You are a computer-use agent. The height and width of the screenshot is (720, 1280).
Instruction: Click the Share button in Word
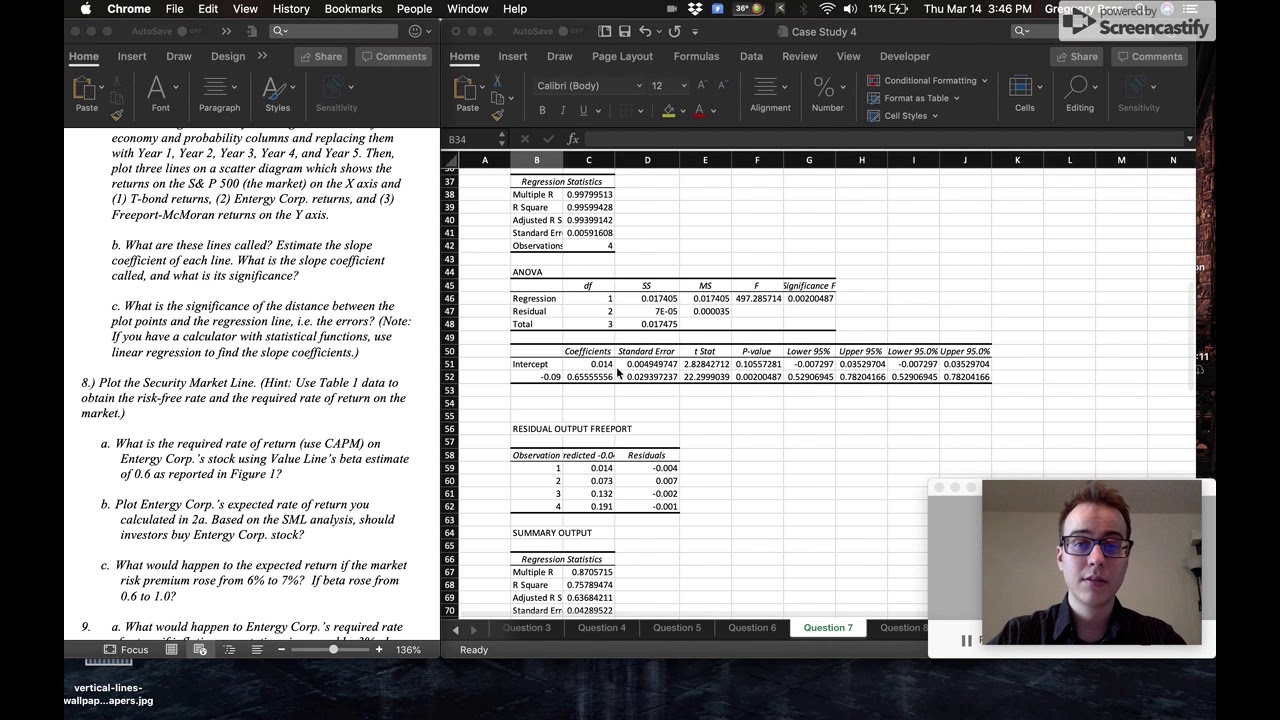pyautogui.click(x=320, y=57)
